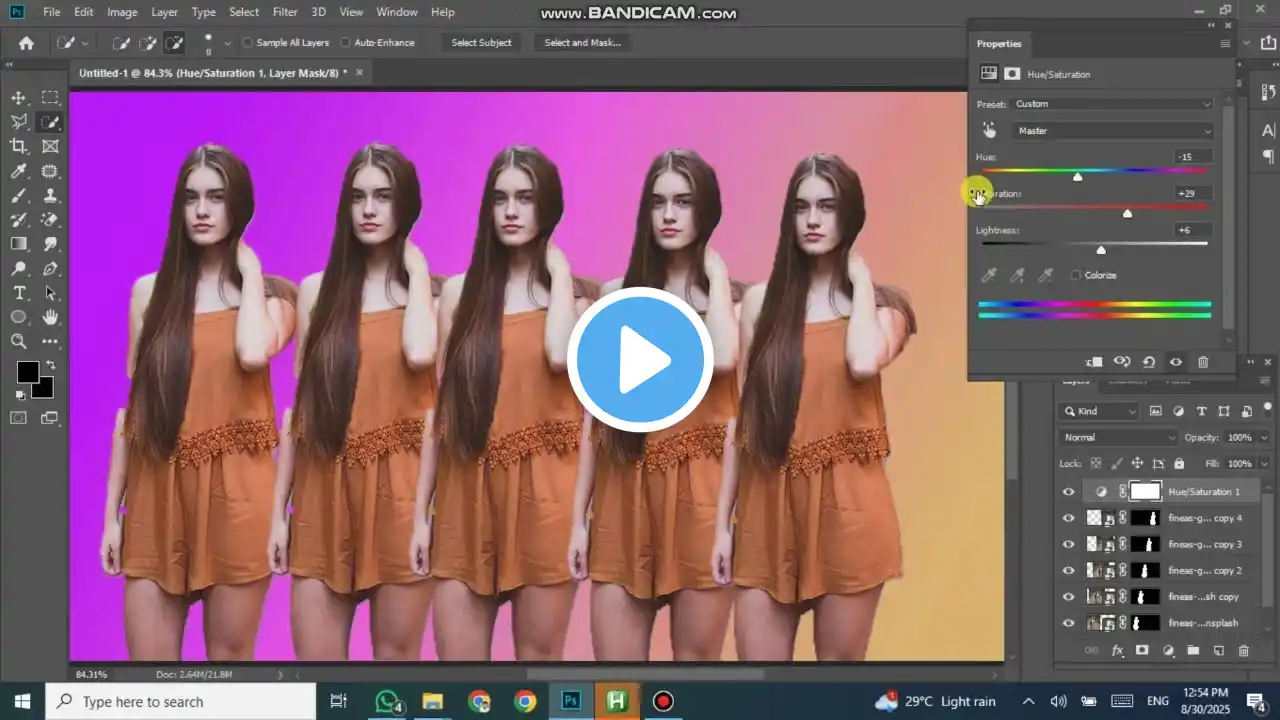The height and width of the screenshot is (720, 1280).
Task: Switch to the Properties panel tab
Action: coord(999,43)
